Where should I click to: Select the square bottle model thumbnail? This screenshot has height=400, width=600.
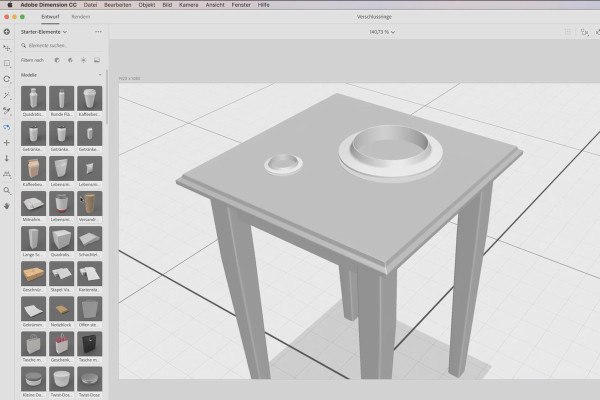tap(34, 99)
